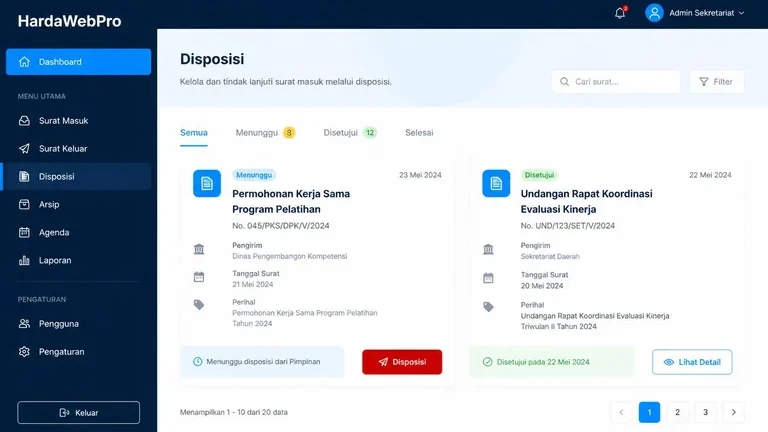Click the tag icon beside Permohonan Kerja Sama perihal
Screen dimensions: 768x432
click(199, 305)
